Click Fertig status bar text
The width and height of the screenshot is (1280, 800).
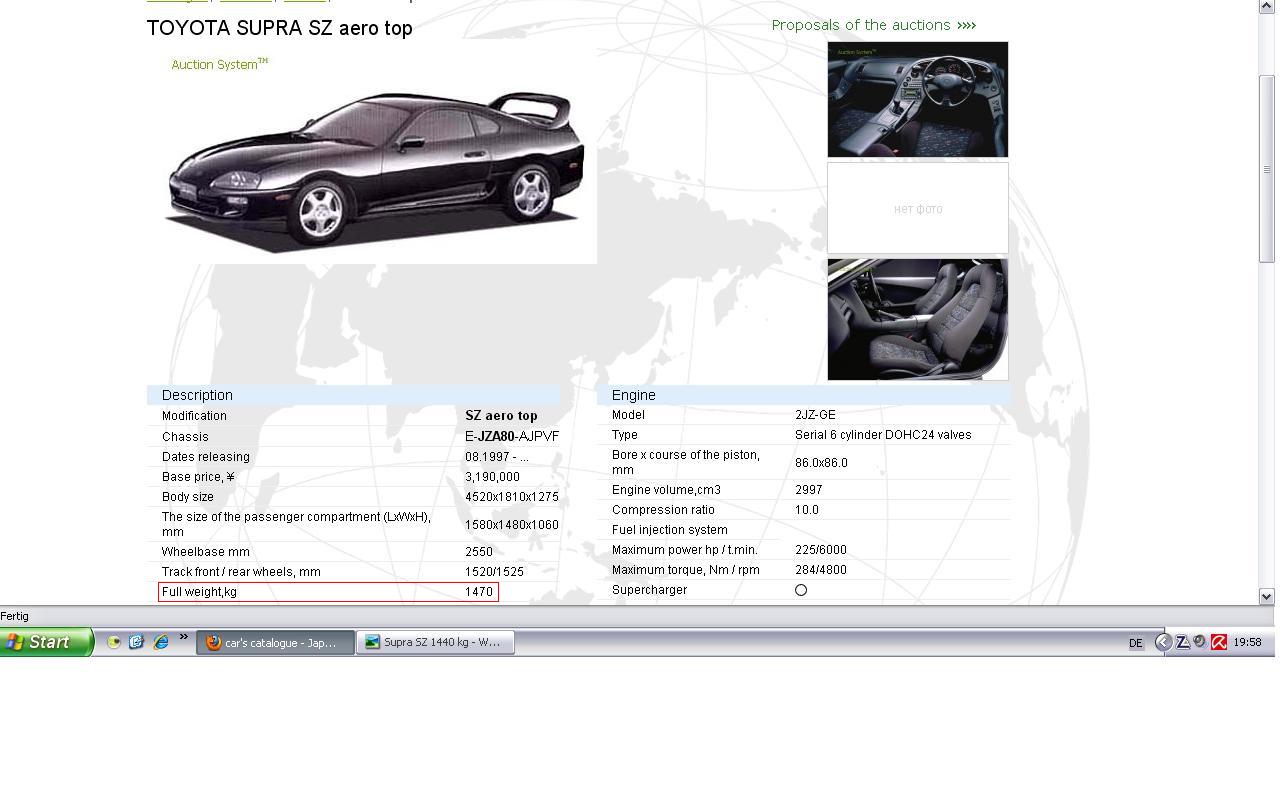coord(15,616)
